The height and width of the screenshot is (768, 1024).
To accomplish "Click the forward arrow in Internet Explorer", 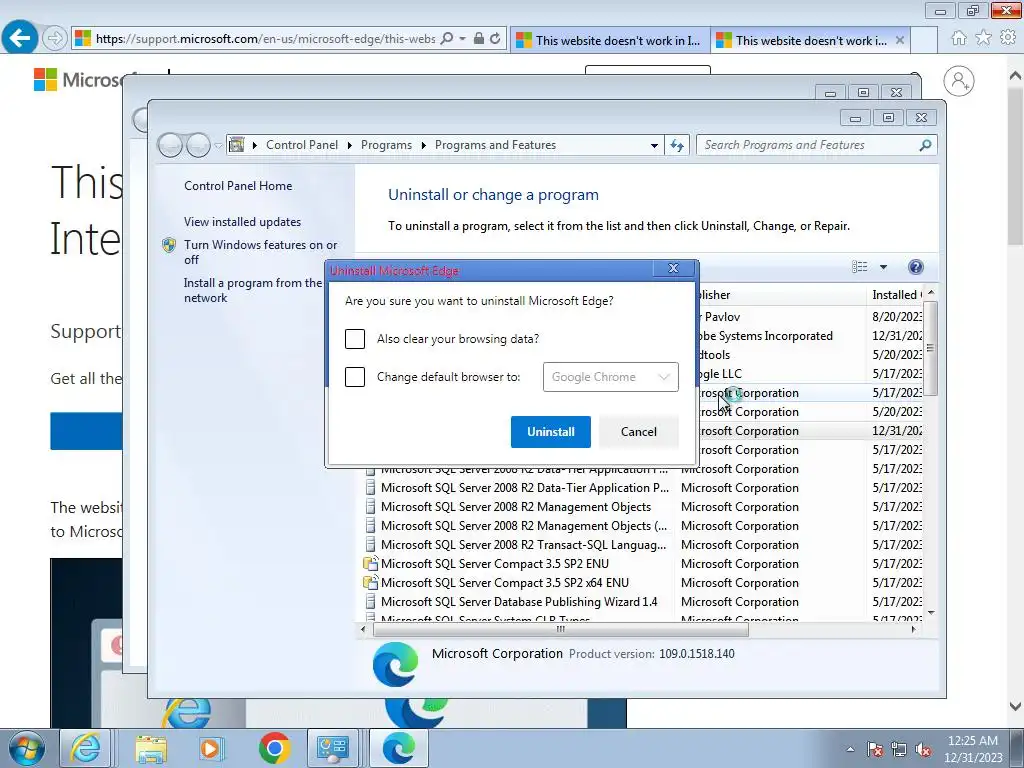I will click(x=55, y=39).
